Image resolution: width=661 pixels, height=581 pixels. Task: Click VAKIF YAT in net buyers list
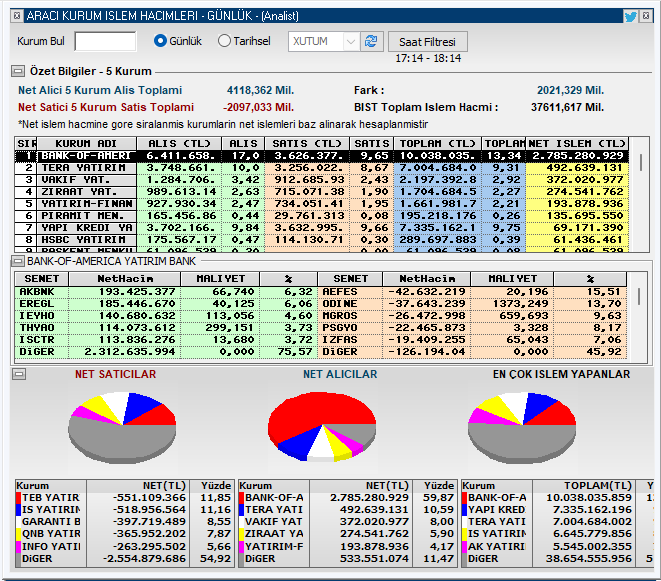click(274, 522)
